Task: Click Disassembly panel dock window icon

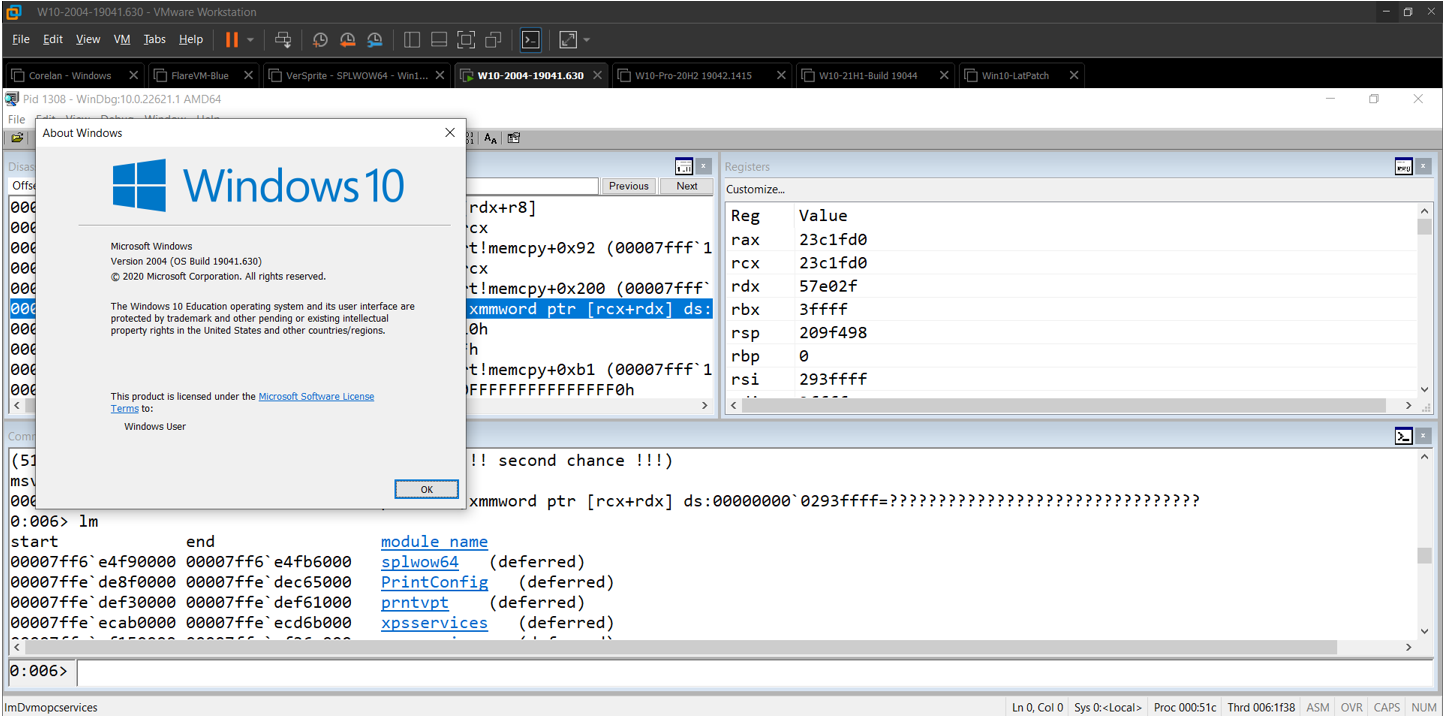Action: (684, 166)
